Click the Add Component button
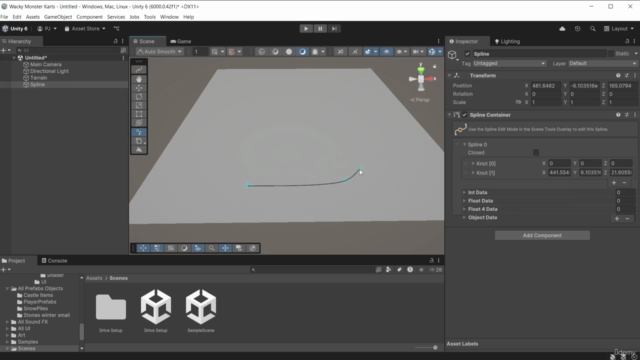640x360 pixels. pyautogui.click(x=542, y=236)
